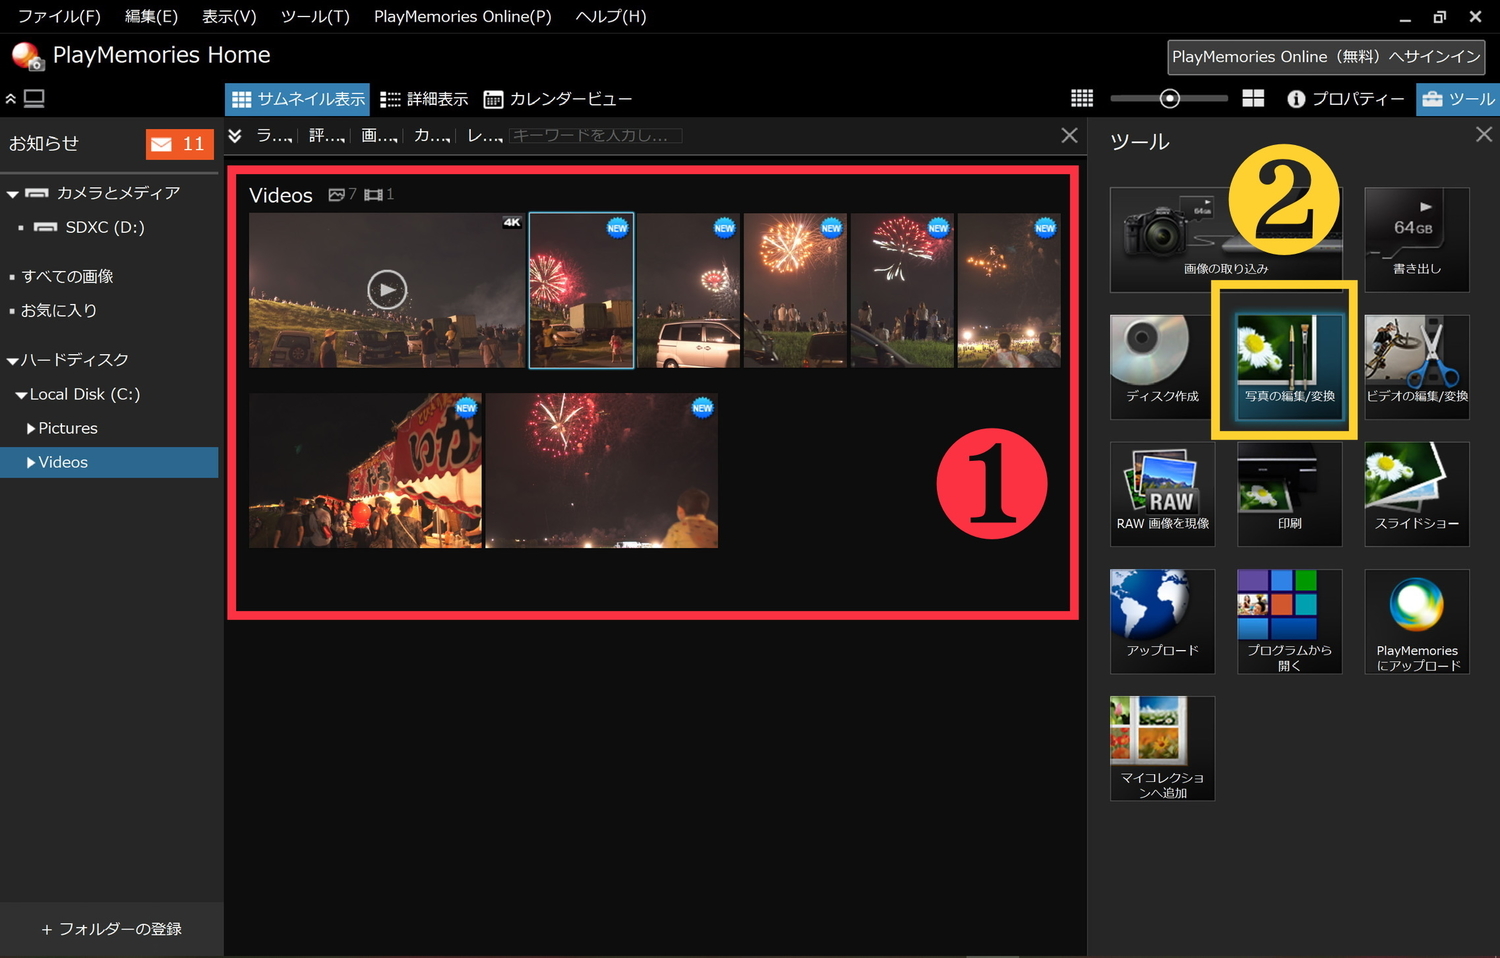1500x958 pixels.
Task: Open the レ… filter dropdown
Action: click(485, 135)
